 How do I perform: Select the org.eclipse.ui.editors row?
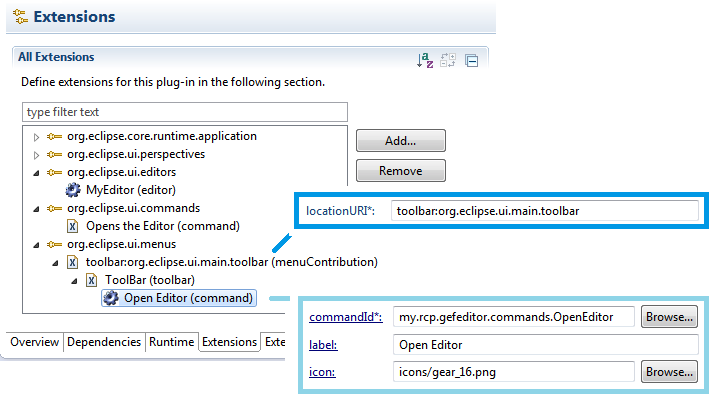[x=121, y=172]
